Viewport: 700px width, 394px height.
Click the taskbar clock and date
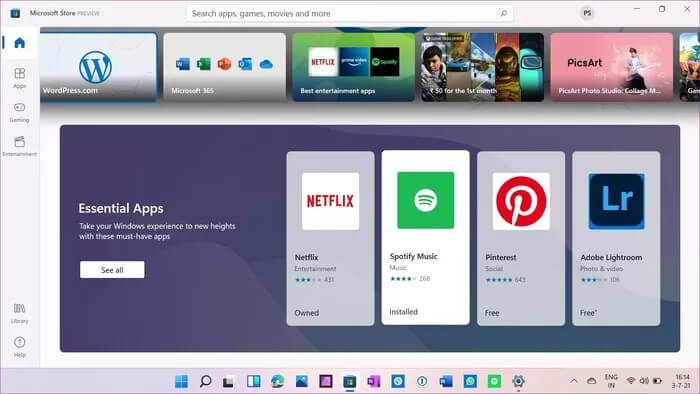(x=682, y=381)
